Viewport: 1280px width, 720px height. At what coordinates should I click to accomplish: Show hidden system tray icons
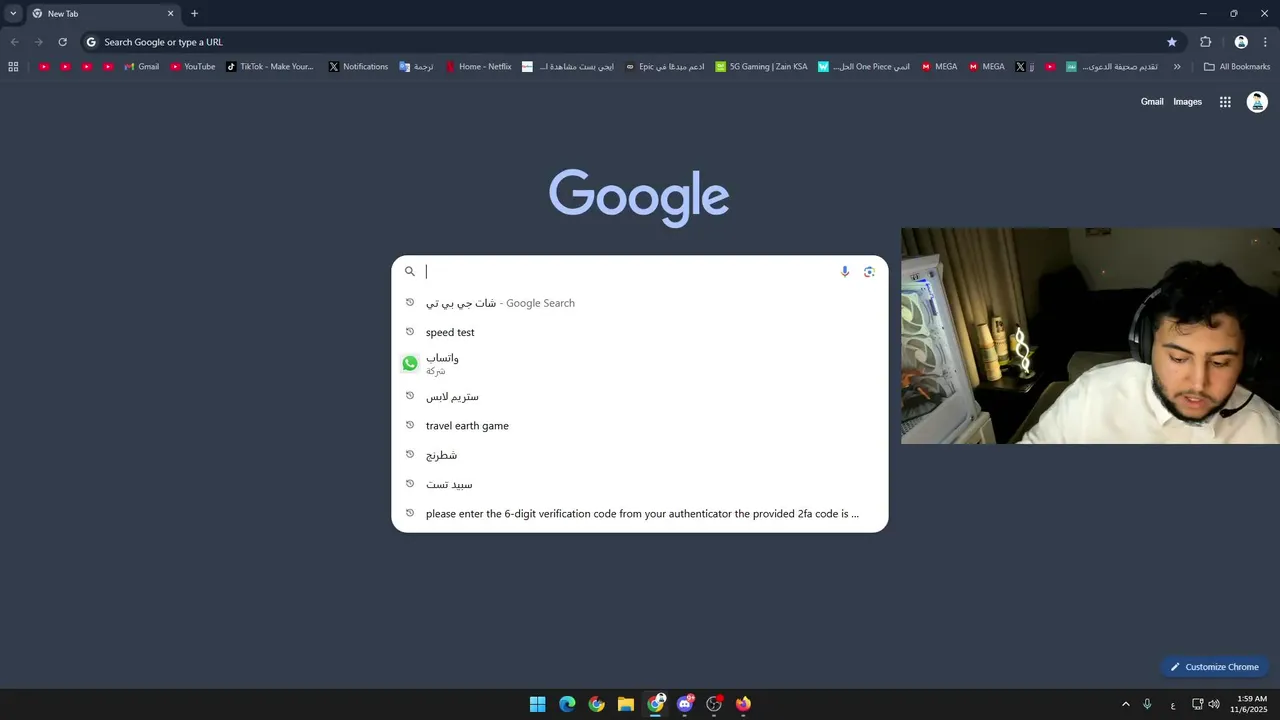click(1125, 704)
